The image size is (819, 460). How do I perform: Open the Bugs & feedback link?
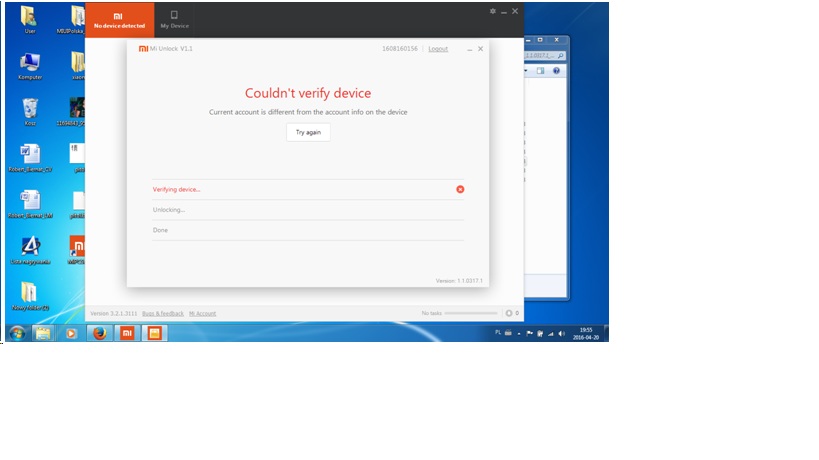click(x=163, y=313)
